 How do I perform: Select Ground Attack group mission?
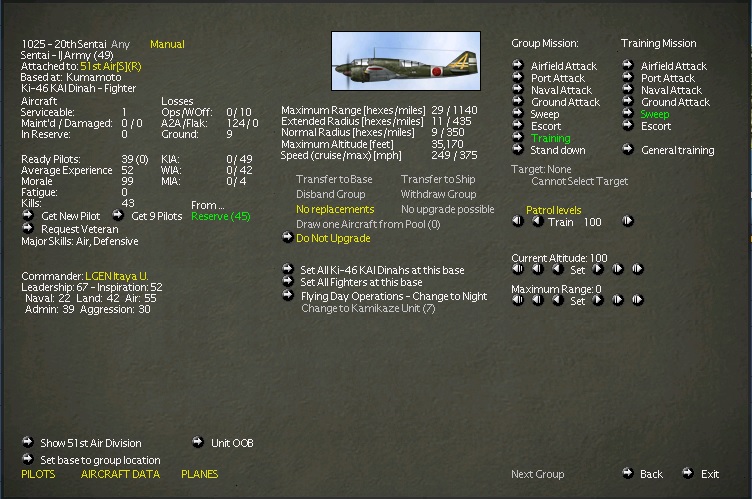coord(558,102)
